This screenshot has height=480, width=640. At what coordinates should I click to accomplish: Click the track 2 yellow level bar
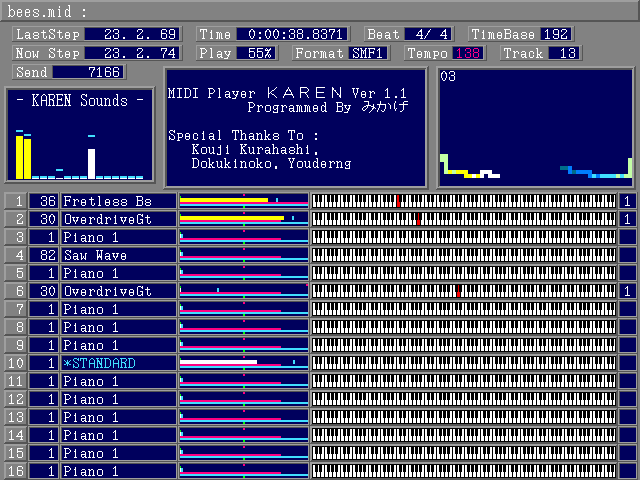pyautogui.click(x=231, y=217)
